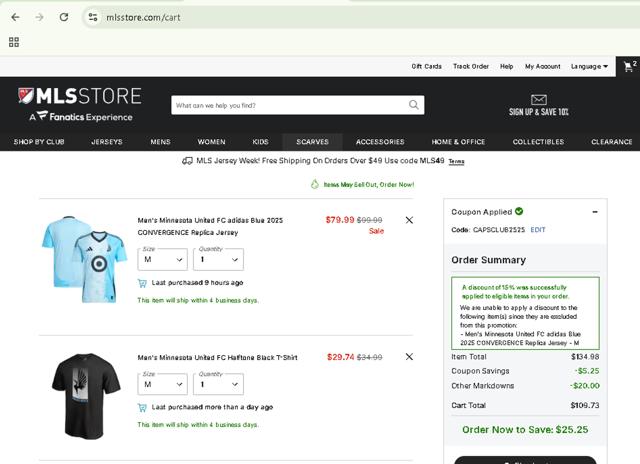Expand the Language dropdown
Screen dimensions: 640x464
589,67
